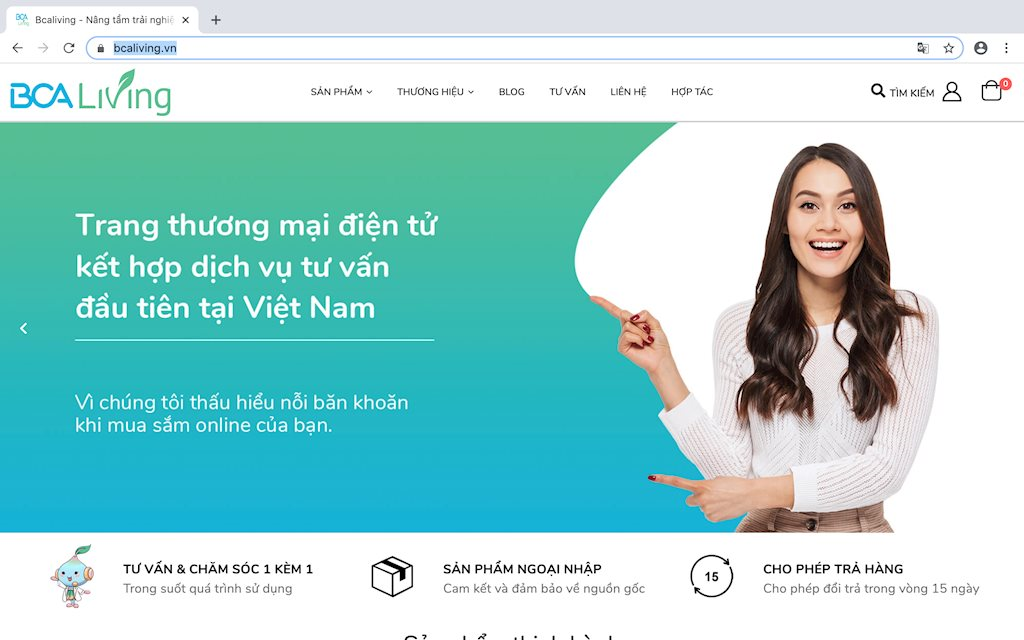The width and height of the screenshot is (1024, 640).
Task: Click the imported product box icon
Action: click(392, 576)
